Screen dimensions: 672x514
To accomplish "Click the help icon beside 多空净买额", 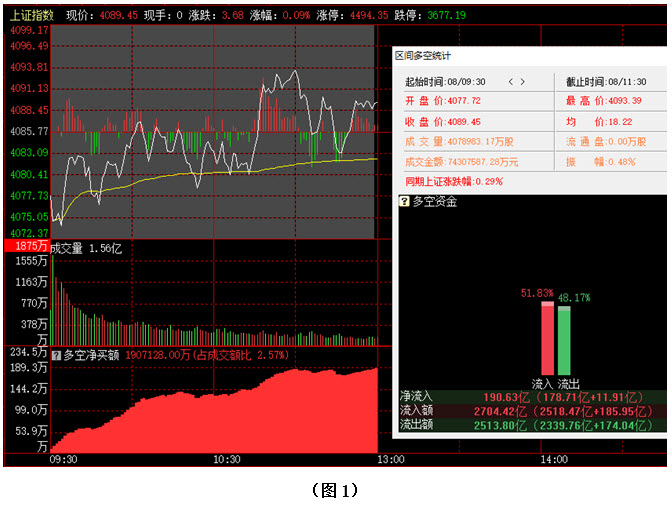I will point(56,354).
